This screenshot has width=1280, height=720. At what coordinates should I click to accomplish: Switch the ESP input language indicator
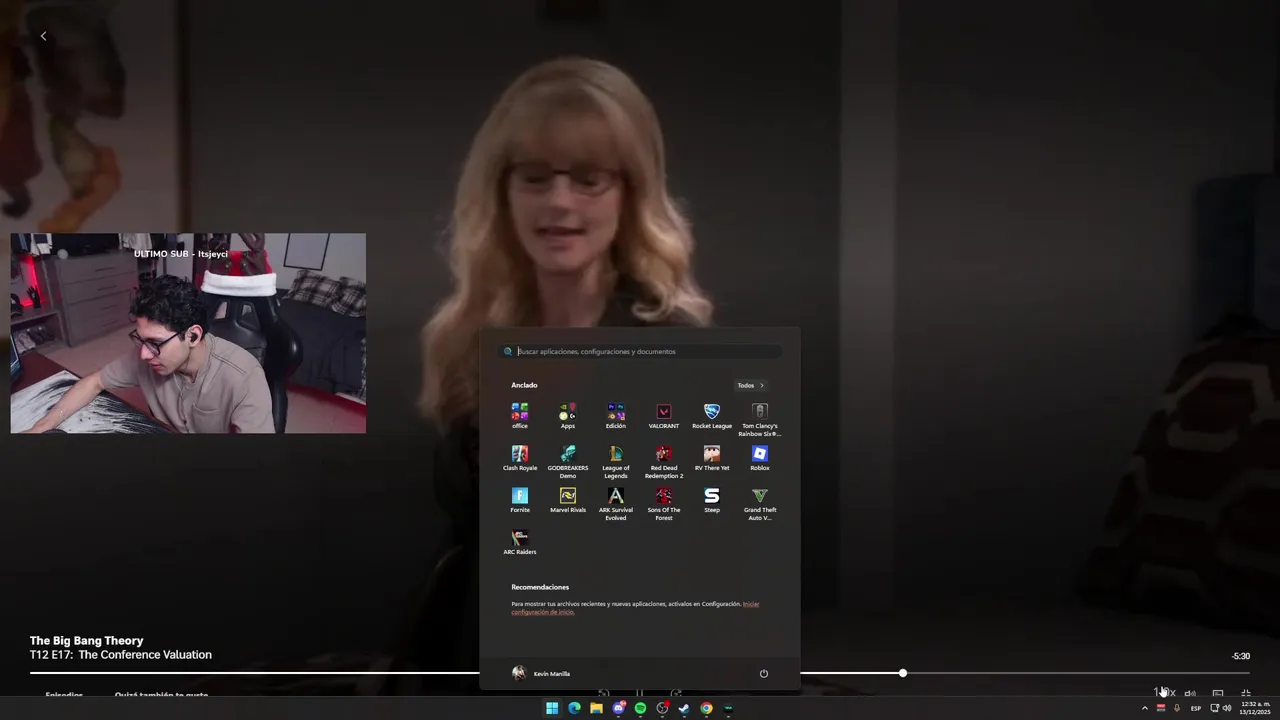tap(1196, 708)
